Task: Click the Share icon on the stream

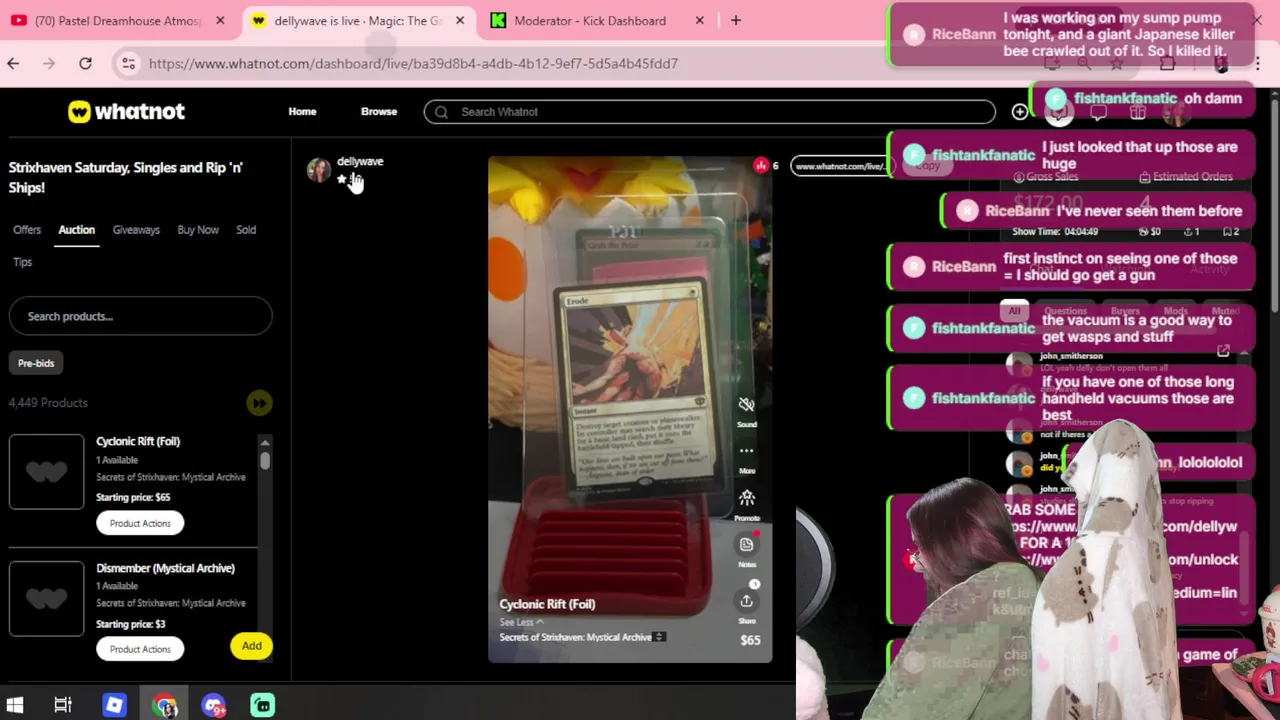Action: tap(746, 601)
